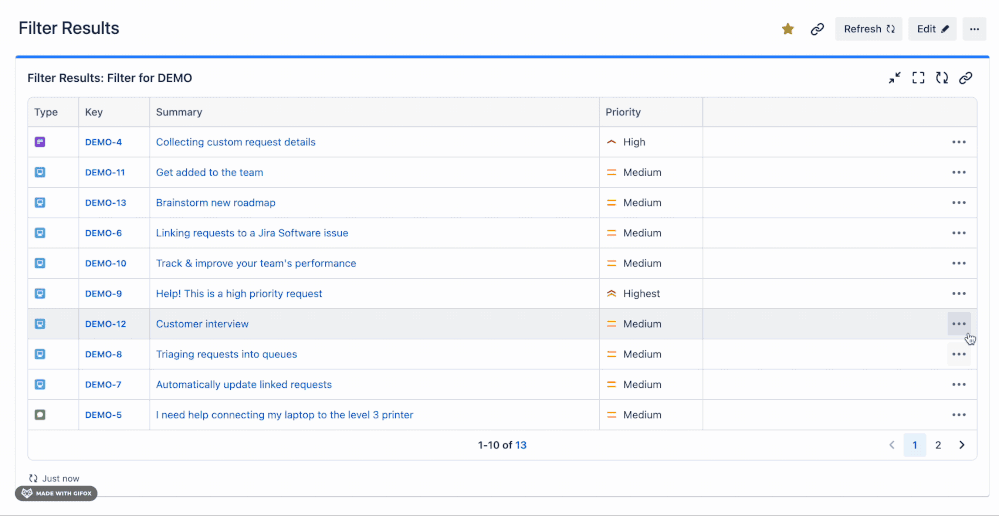Minimize the Filter Results gadget

click(x=895, y=78)
